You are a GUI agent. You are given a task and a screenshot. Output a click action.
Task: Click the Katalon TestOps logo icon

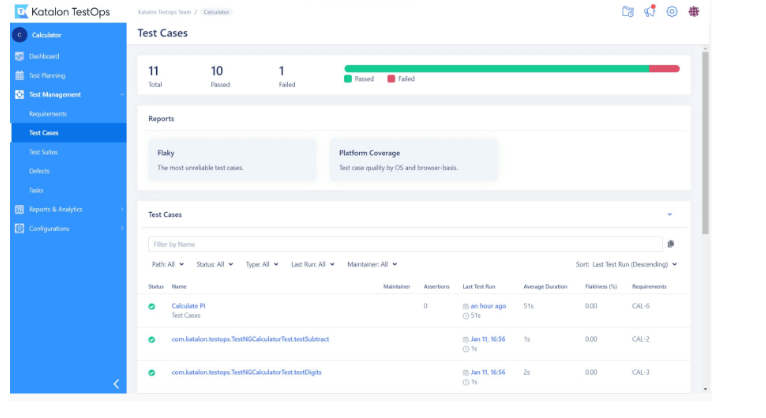[21, 11]
